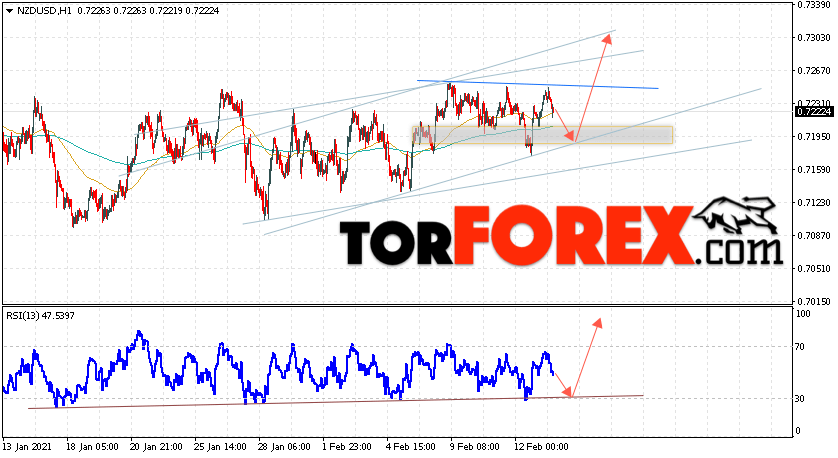The height and width of the screenshot is (458, 838).
Task: Select the RSI 70 level label
Action: [x=800, y=347]
